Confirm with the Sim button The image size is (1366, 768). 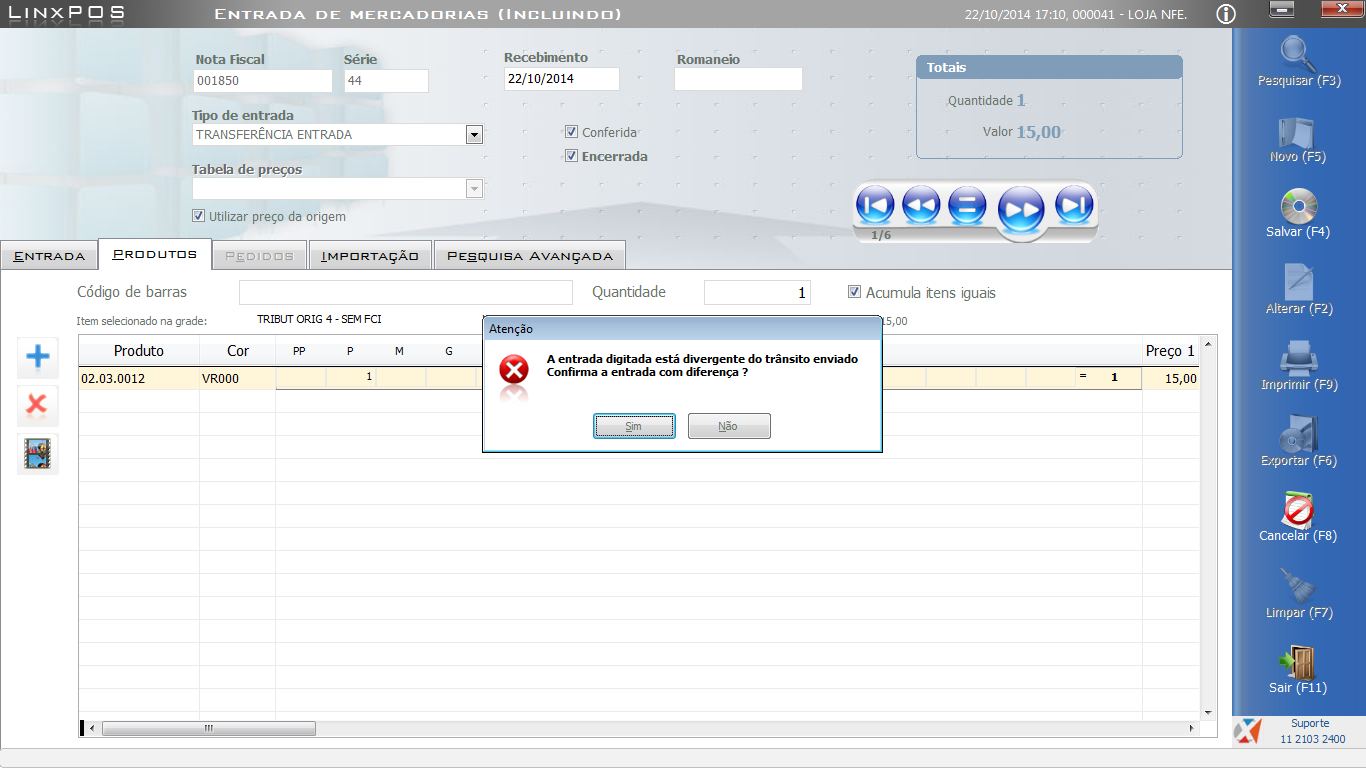coord(634,426)
